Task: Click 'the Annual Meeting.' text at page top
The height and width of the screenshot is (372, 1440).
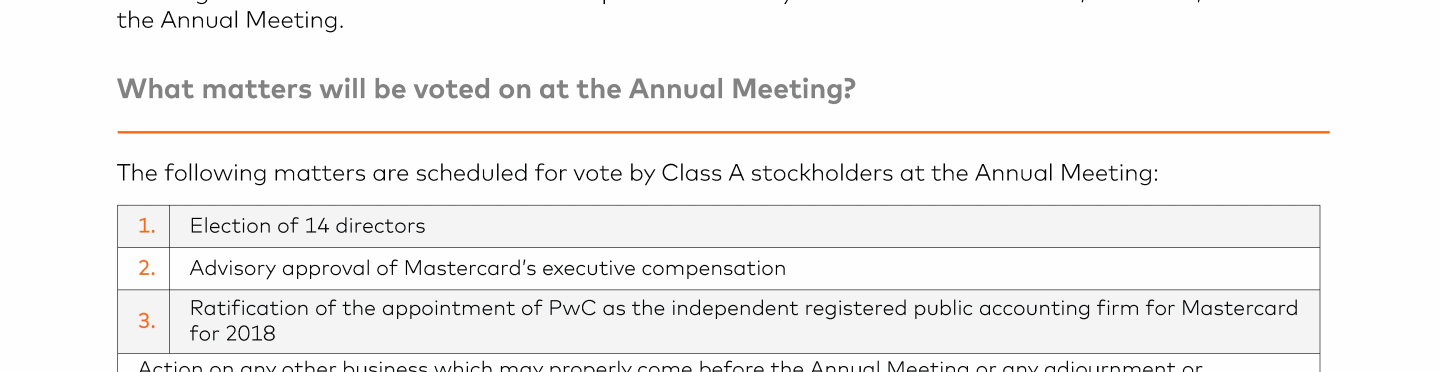Action: tap(230, 20)
